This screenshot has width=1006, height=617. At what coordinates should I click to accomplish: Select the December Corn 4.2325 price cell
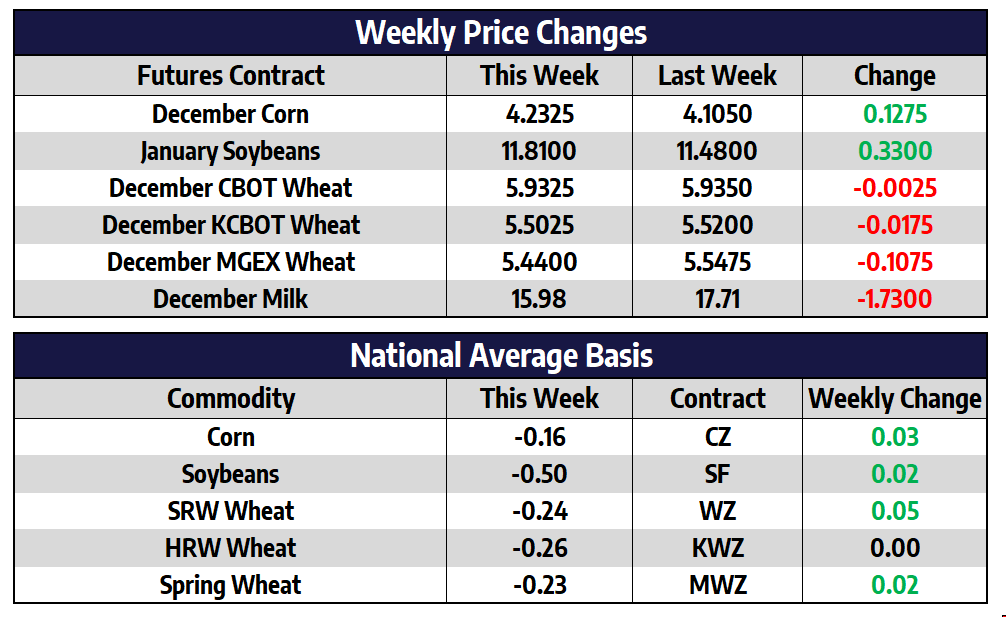[x=540, y=114]
